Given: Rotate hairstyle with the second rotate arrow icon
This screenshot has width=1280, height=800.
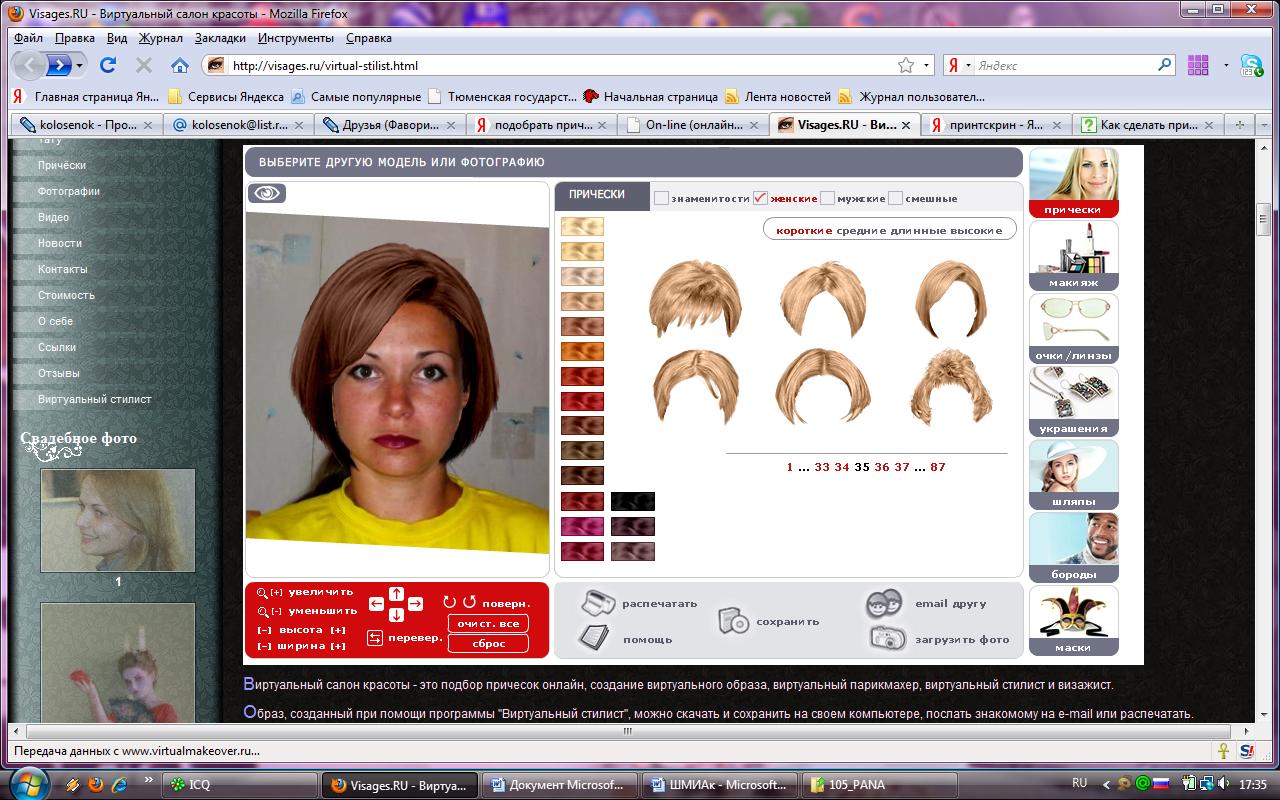Looking at the screenshot, I should tap(468, 602).
